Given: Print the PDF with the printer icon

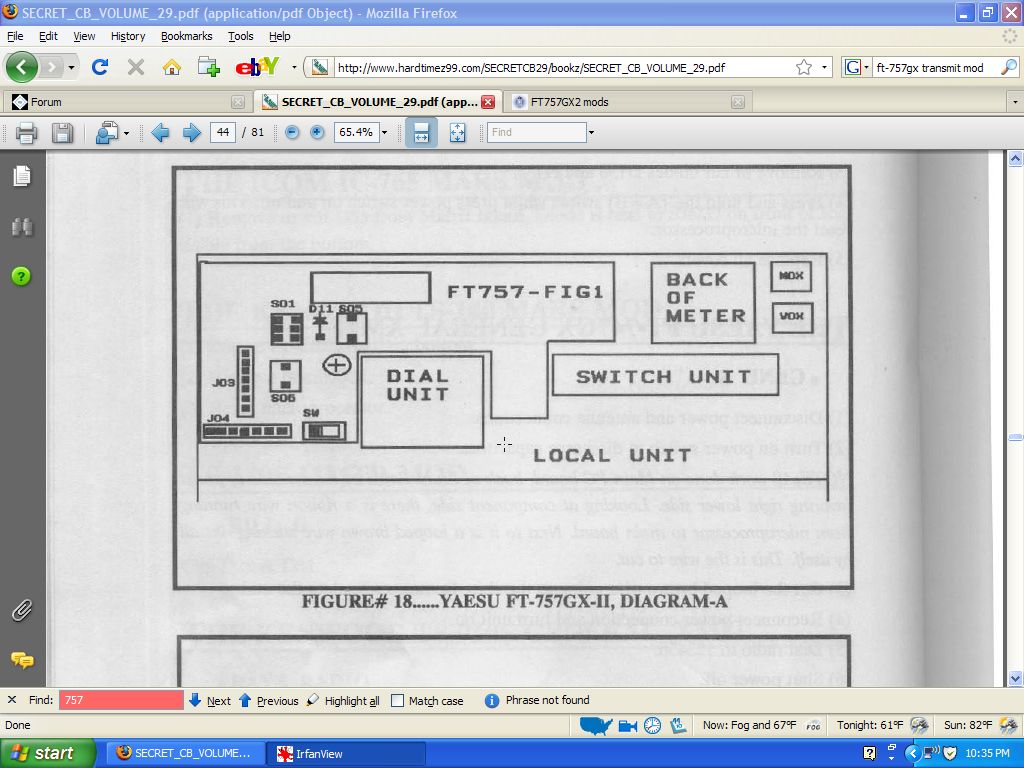Looking at the screenshot, I should point(27,133).
